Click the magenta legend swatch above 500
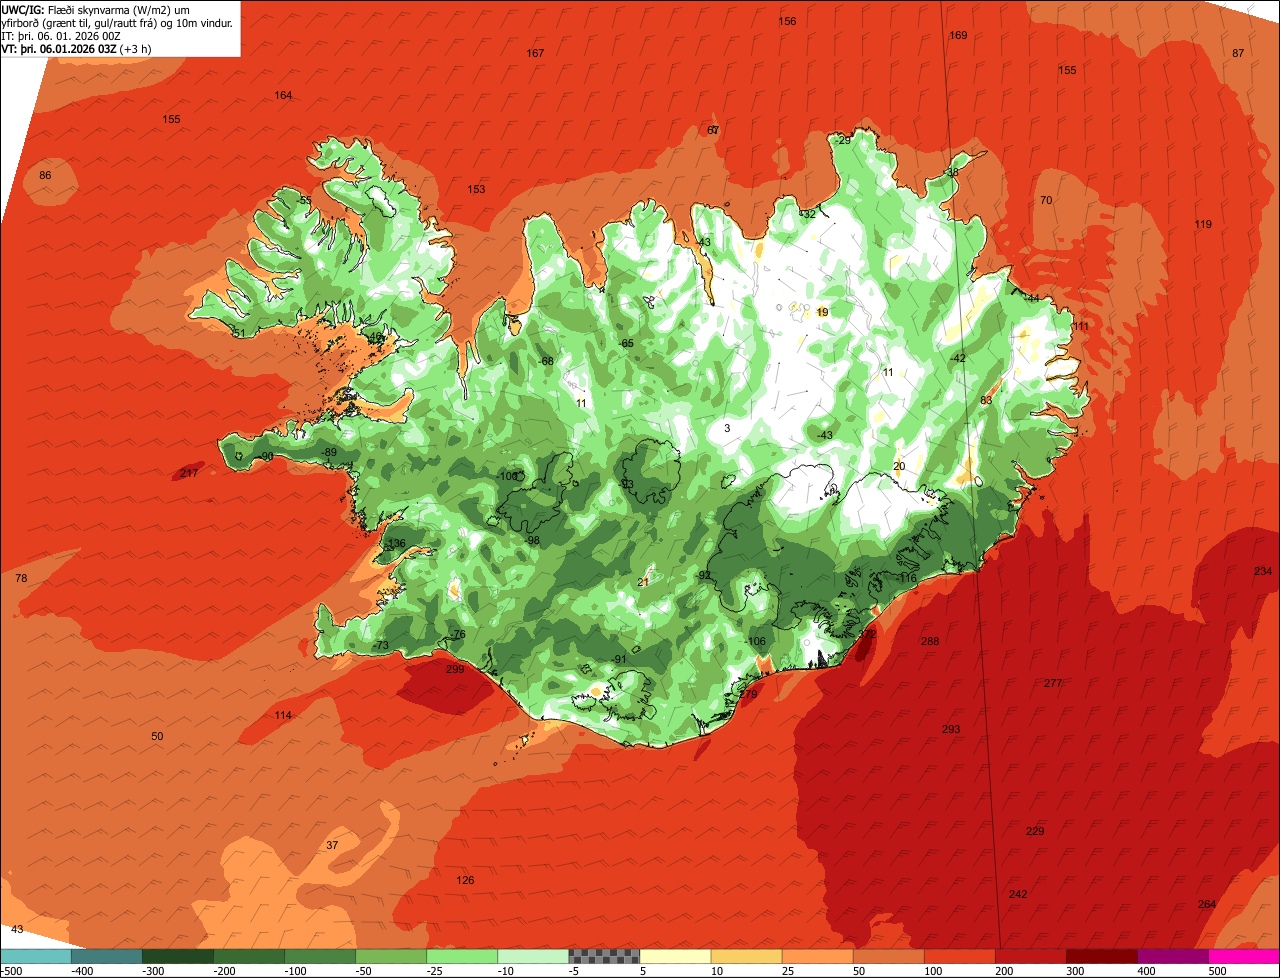 1243,956
